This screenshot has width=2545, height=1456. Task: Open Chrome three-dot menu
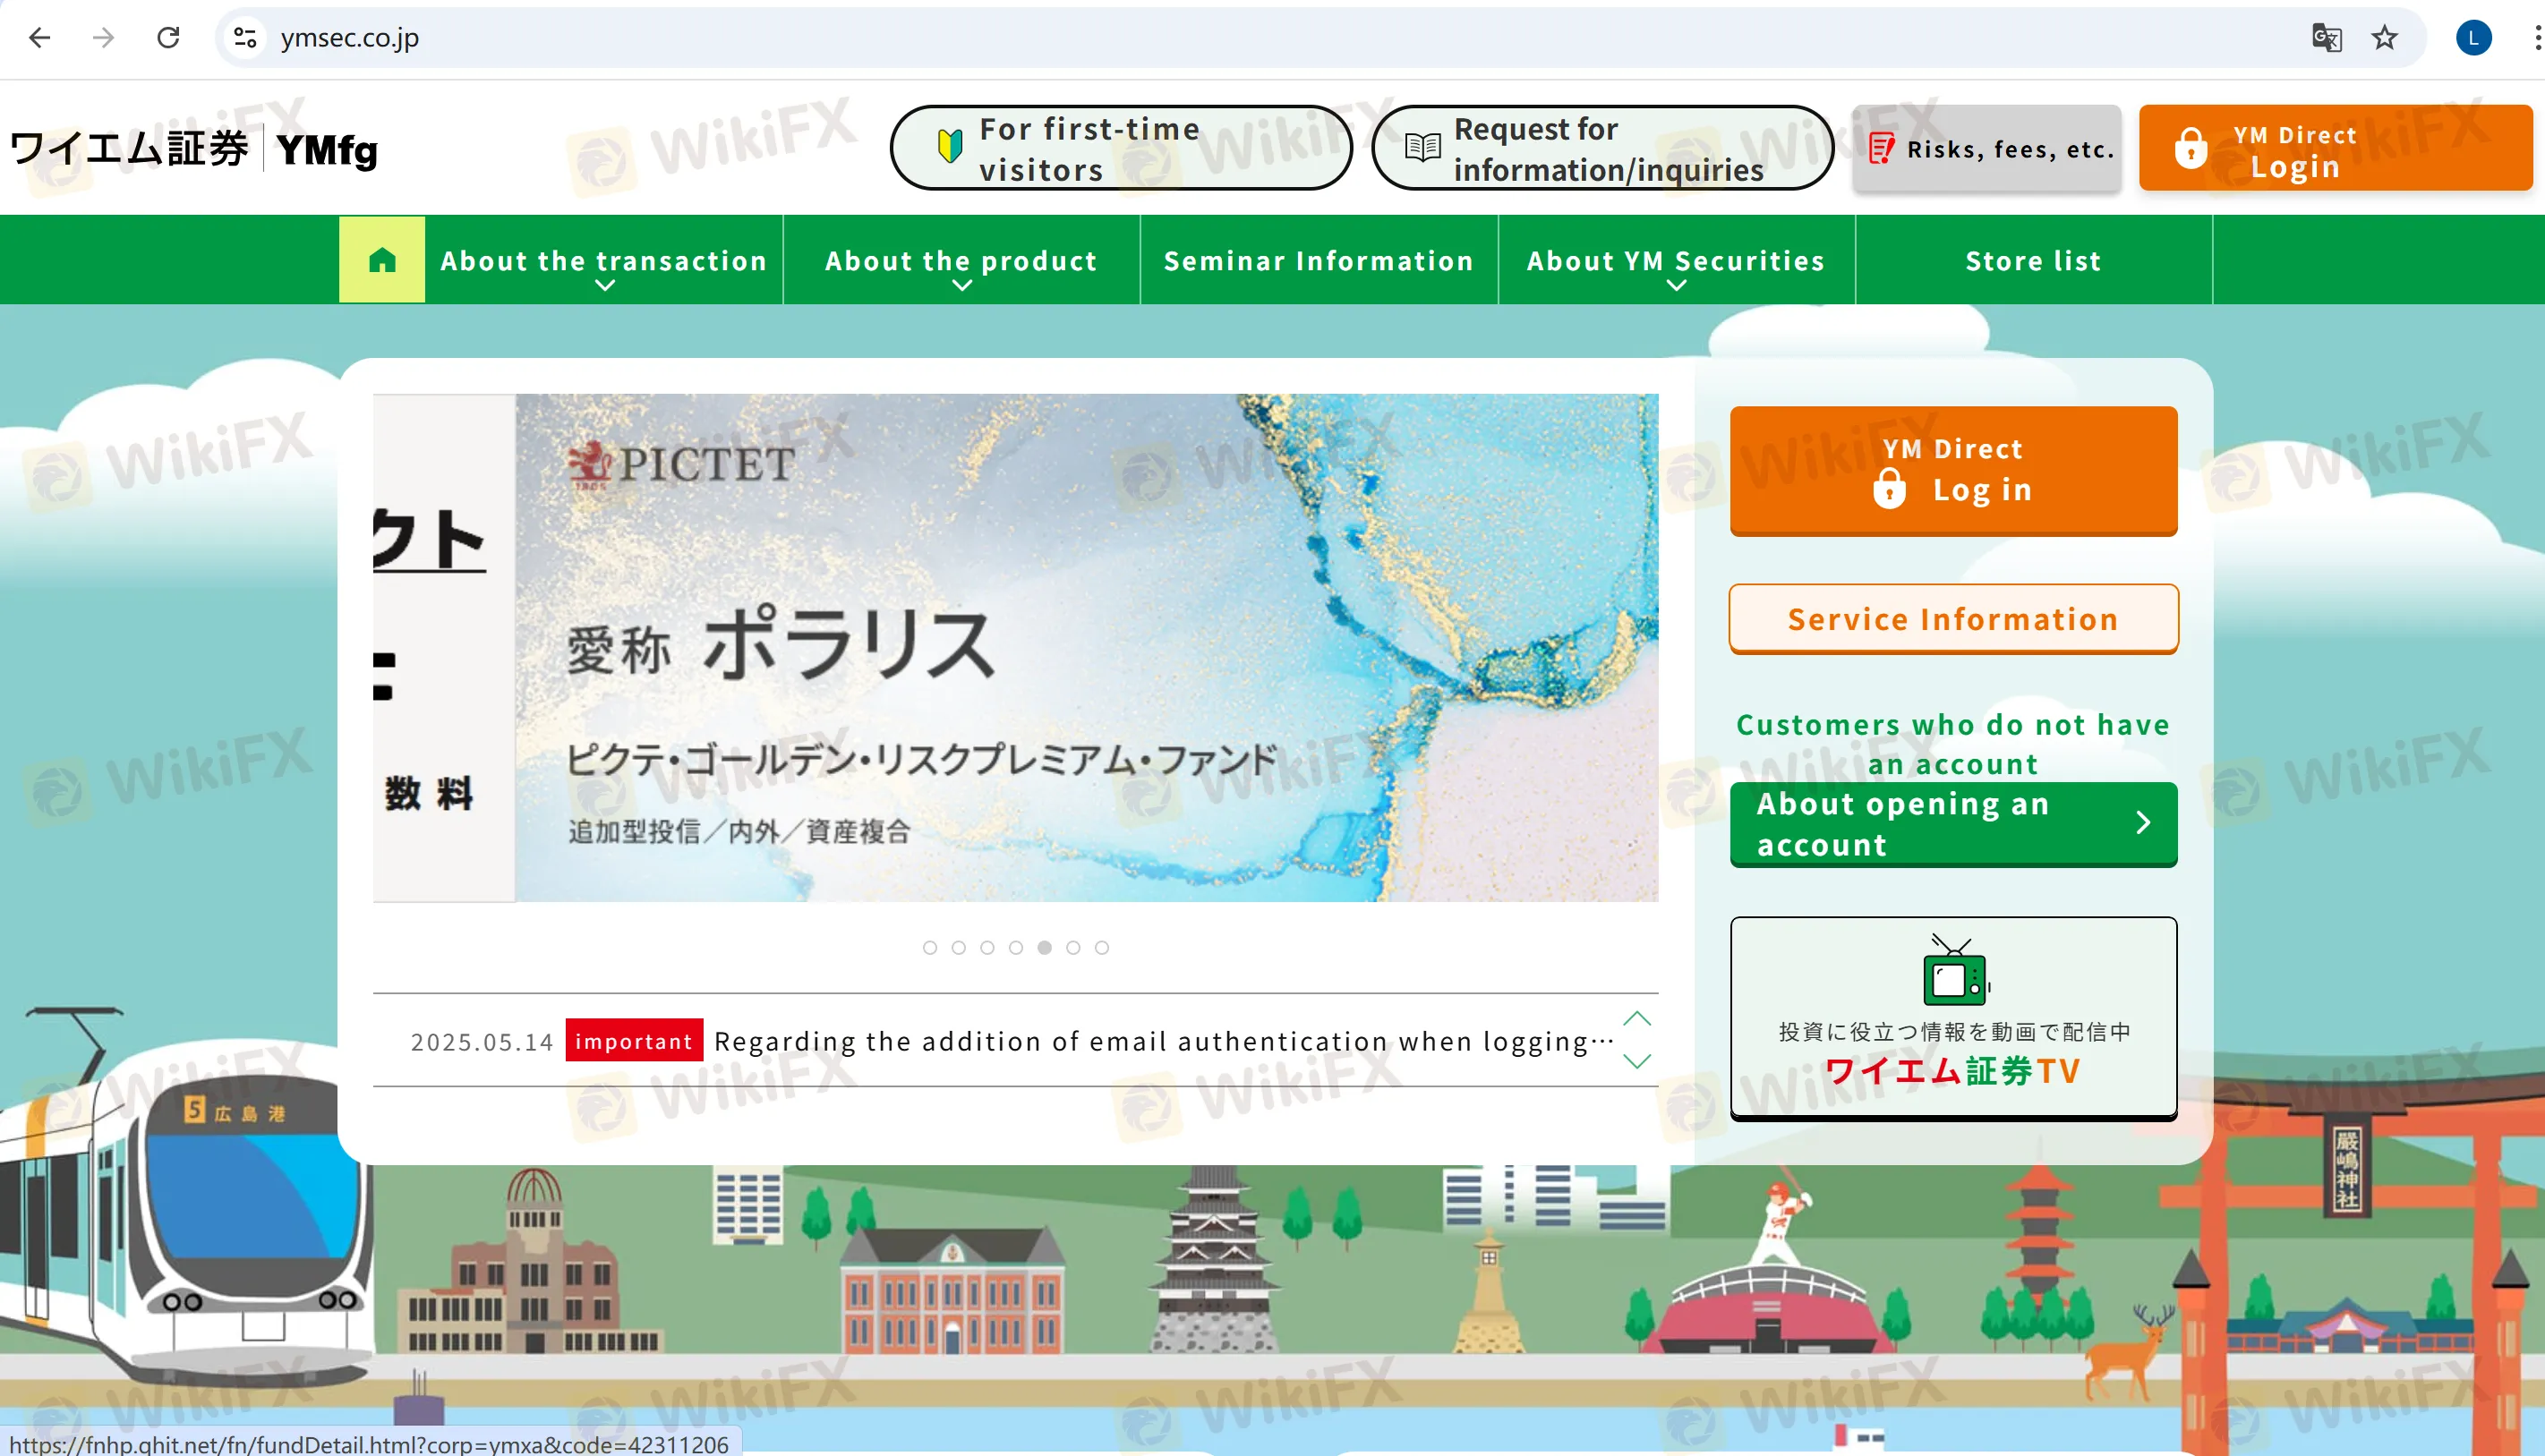point(2536,38)
